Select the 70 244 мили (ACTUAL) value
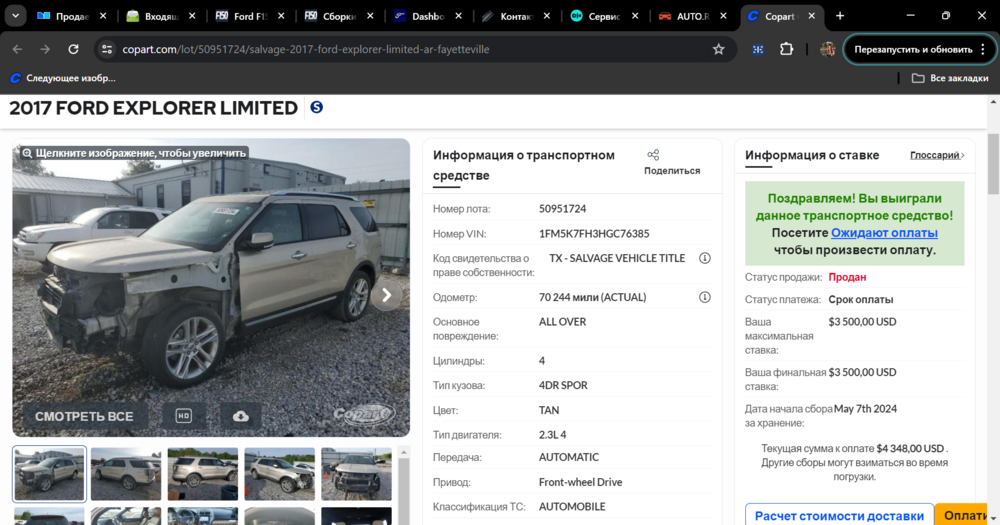 pyautogui.click(x=592, y=297)
